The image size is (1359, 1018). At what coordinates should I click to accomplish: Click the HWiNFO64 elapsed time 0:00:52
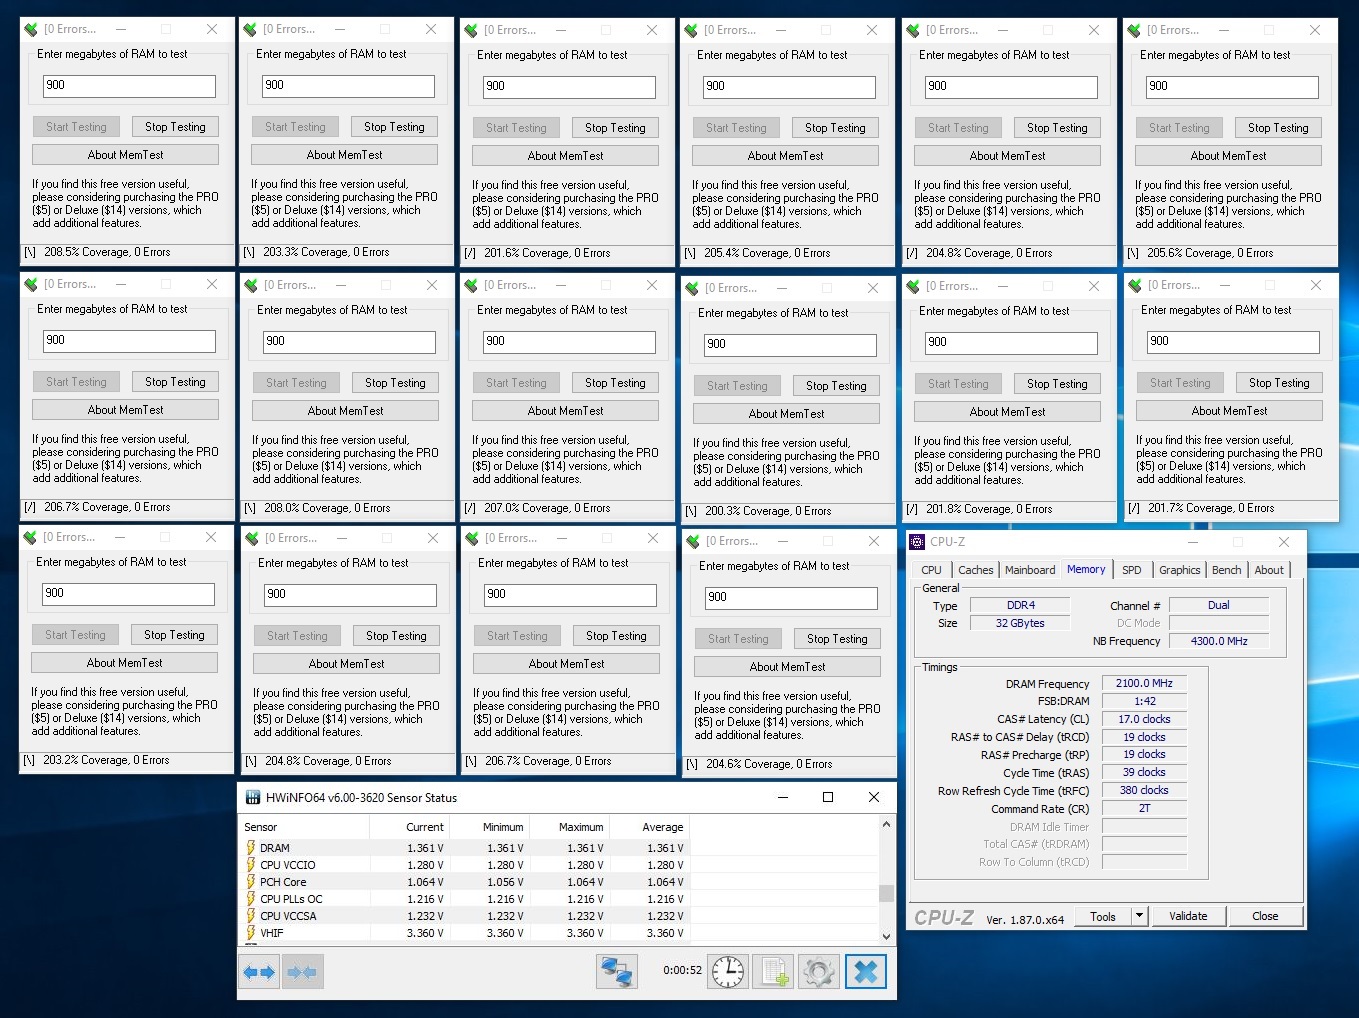coord(682,971)
